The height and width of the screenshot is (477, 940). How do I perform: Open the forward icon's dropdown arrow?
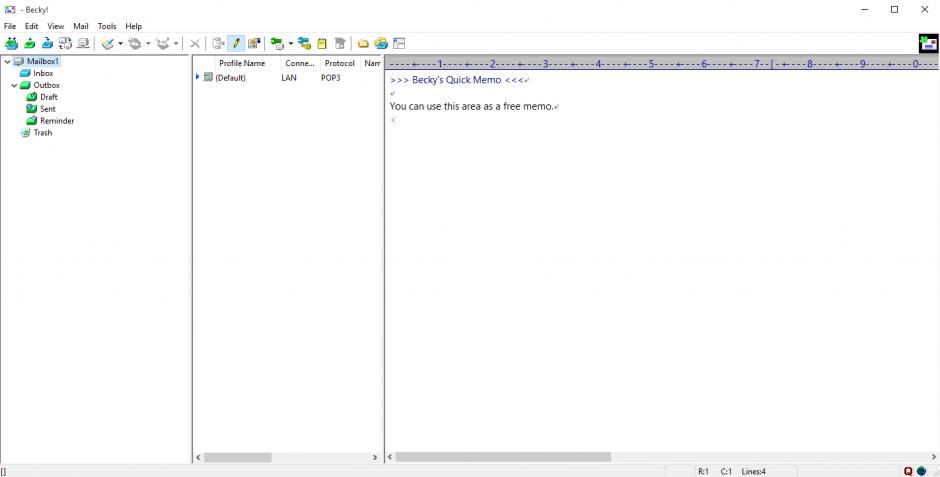(x=176, y=43)
